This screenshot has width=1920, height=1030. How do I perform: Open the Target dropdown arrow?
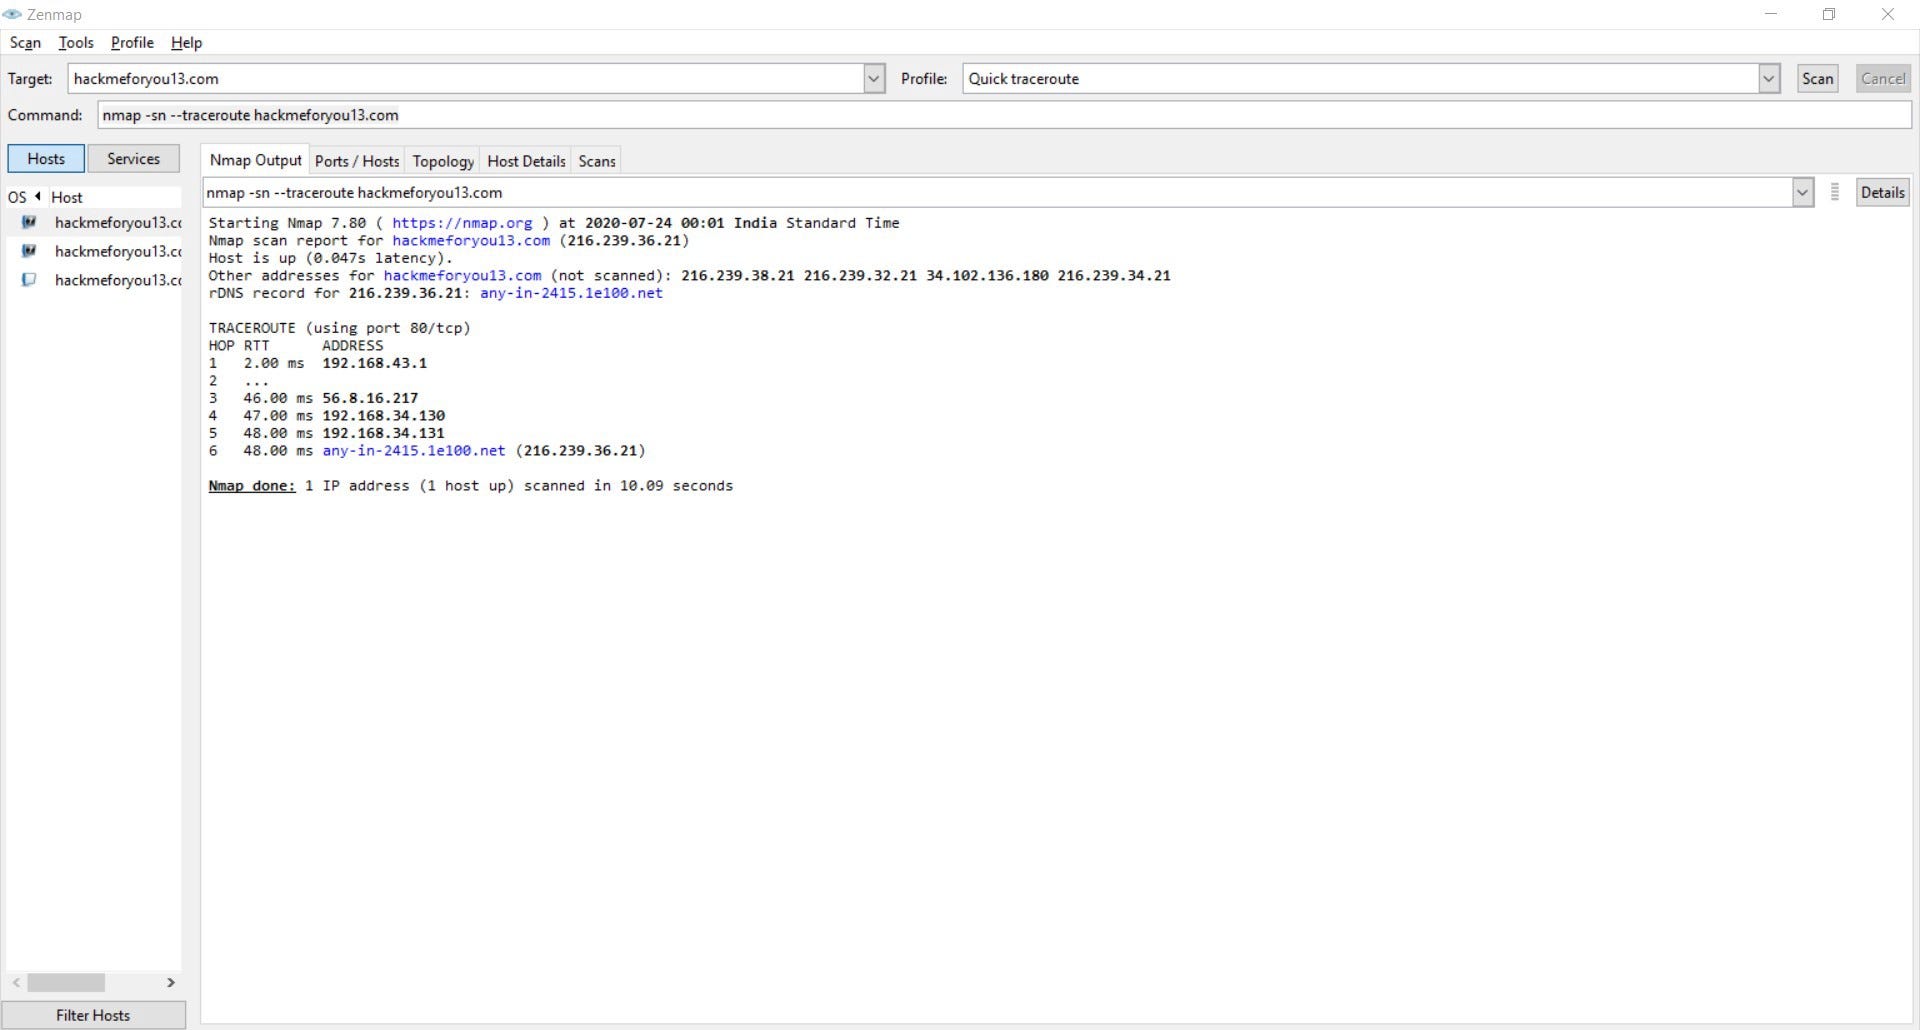coord(873,78)
